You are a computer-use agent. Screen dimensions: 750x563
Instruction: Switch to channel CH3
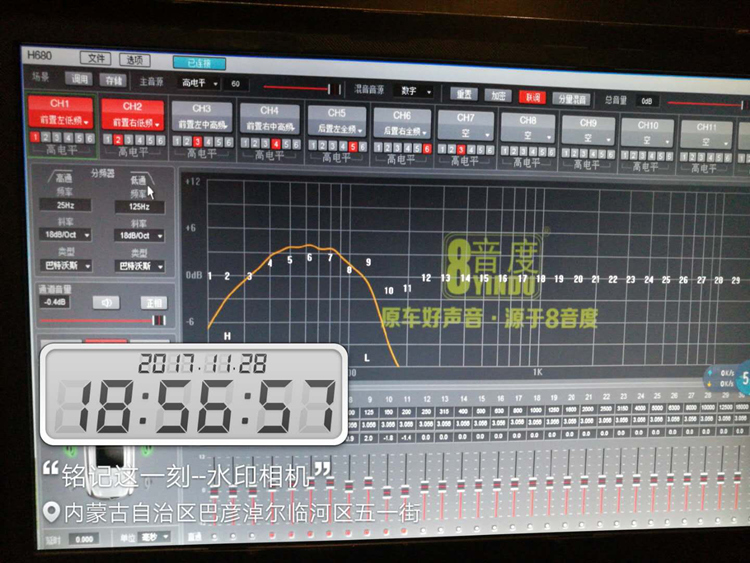pos(201,109)
